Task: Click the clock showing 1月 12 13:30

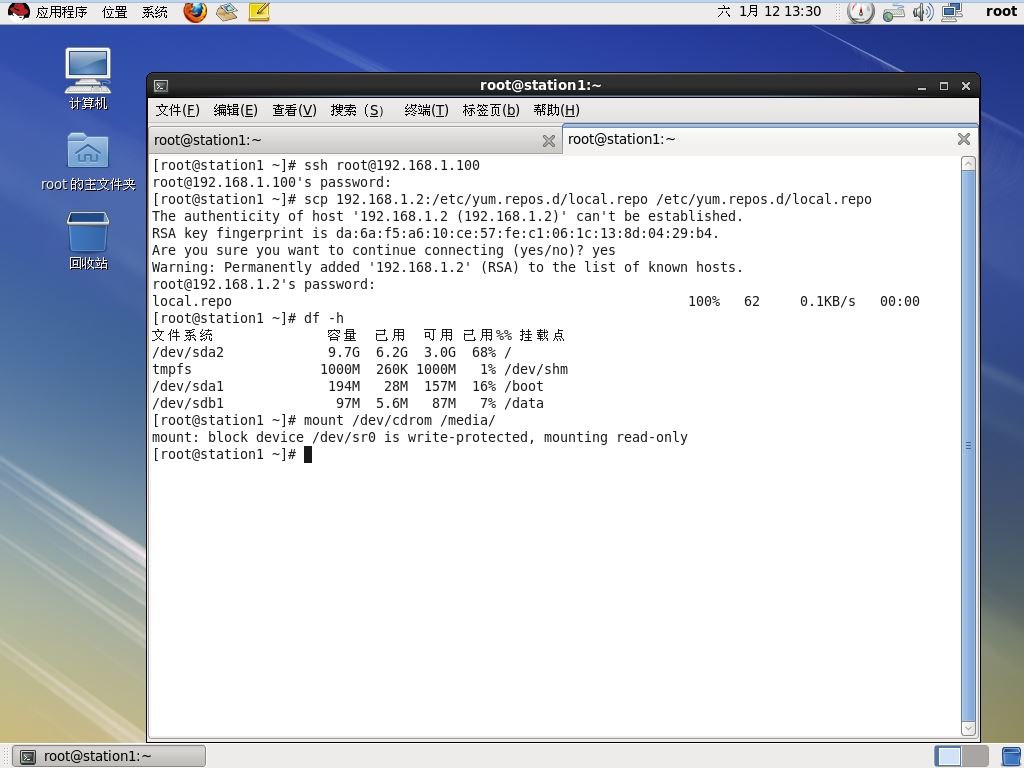Action: (x=769, y=11)
